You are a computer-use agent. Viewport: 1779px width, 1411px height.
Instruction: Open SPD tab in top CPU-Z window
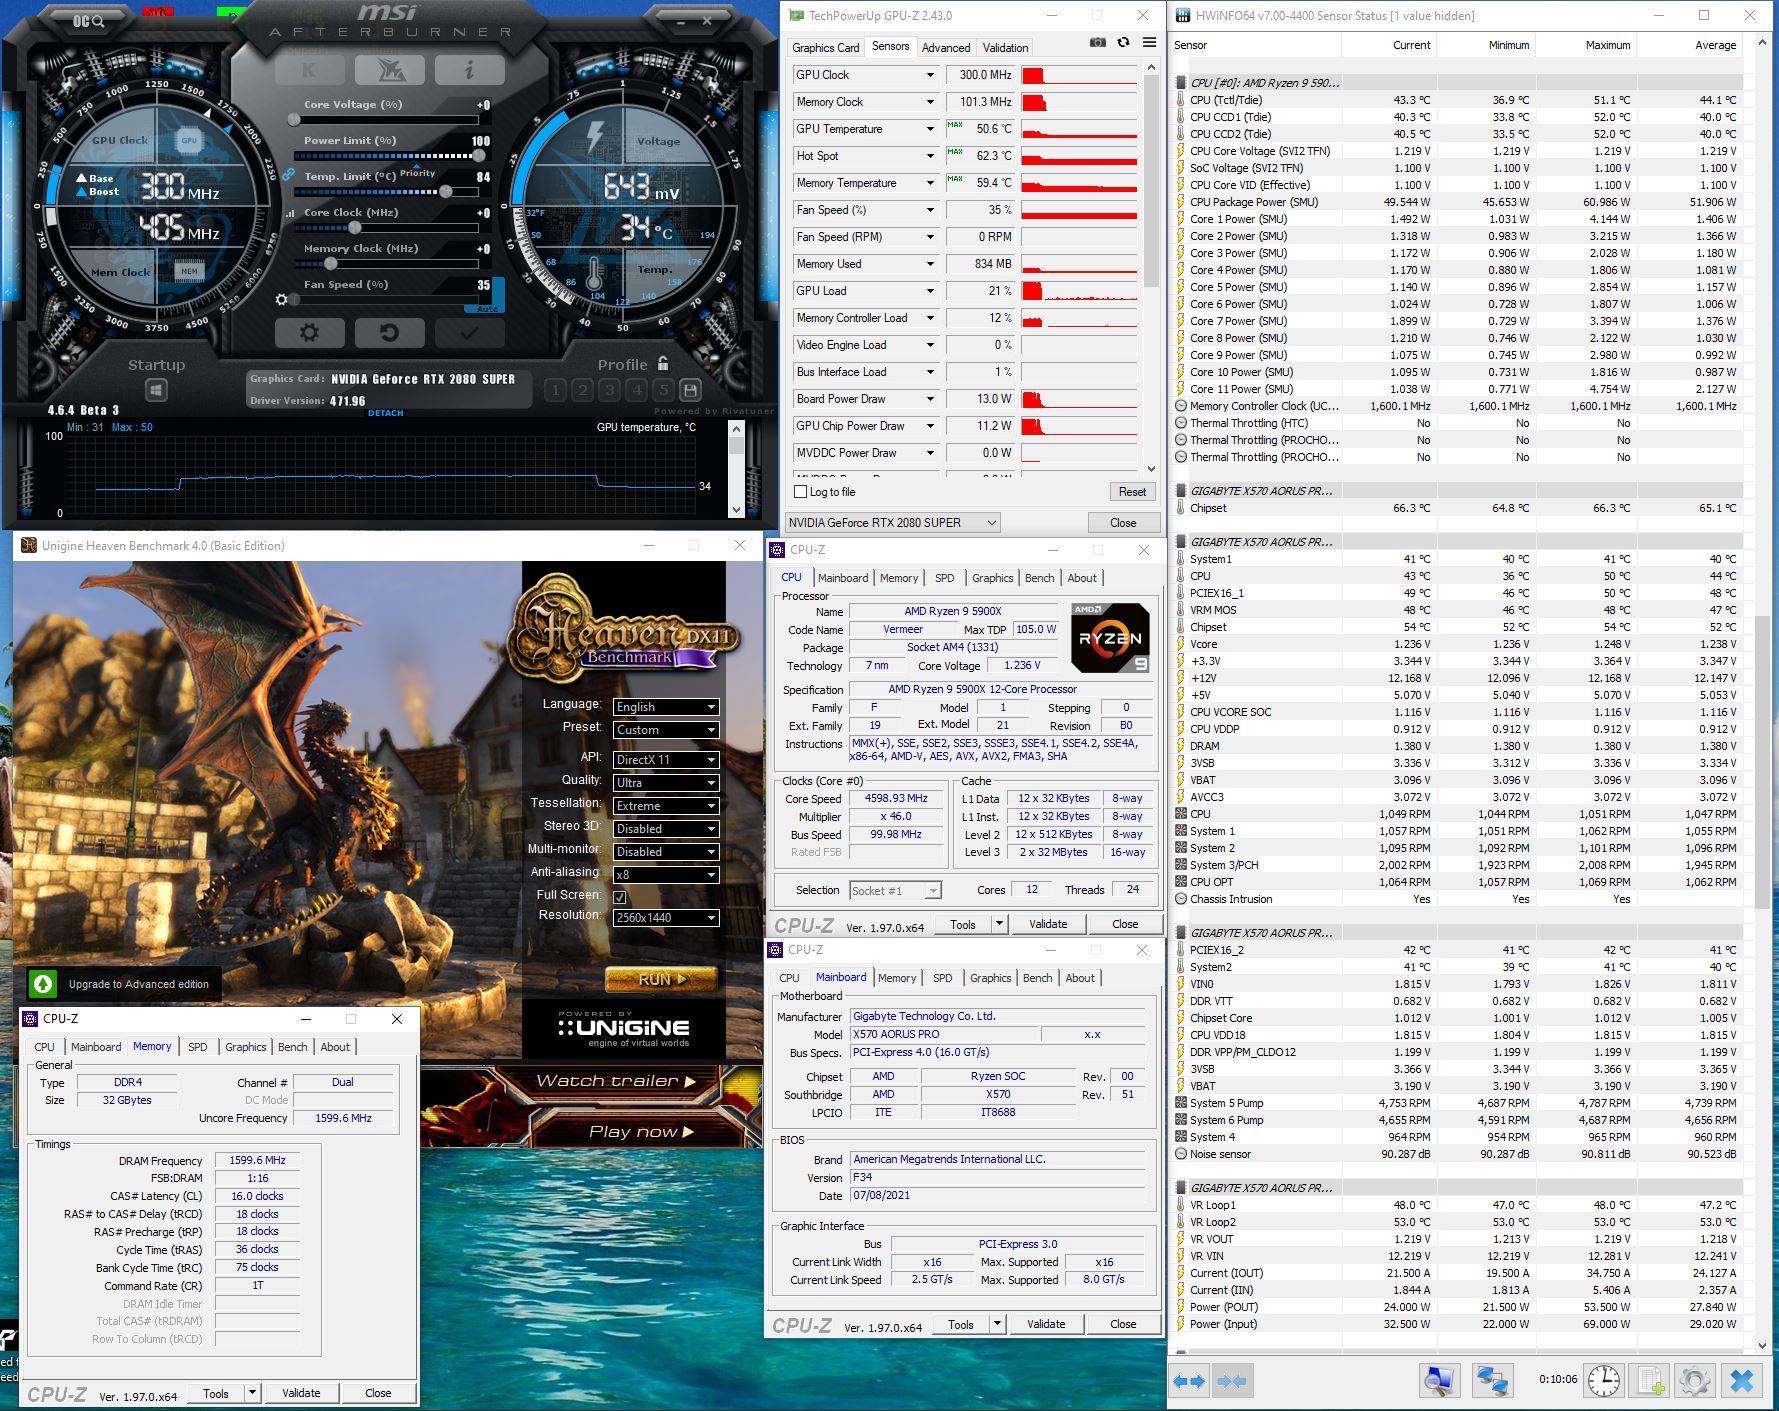click(944, 578)
